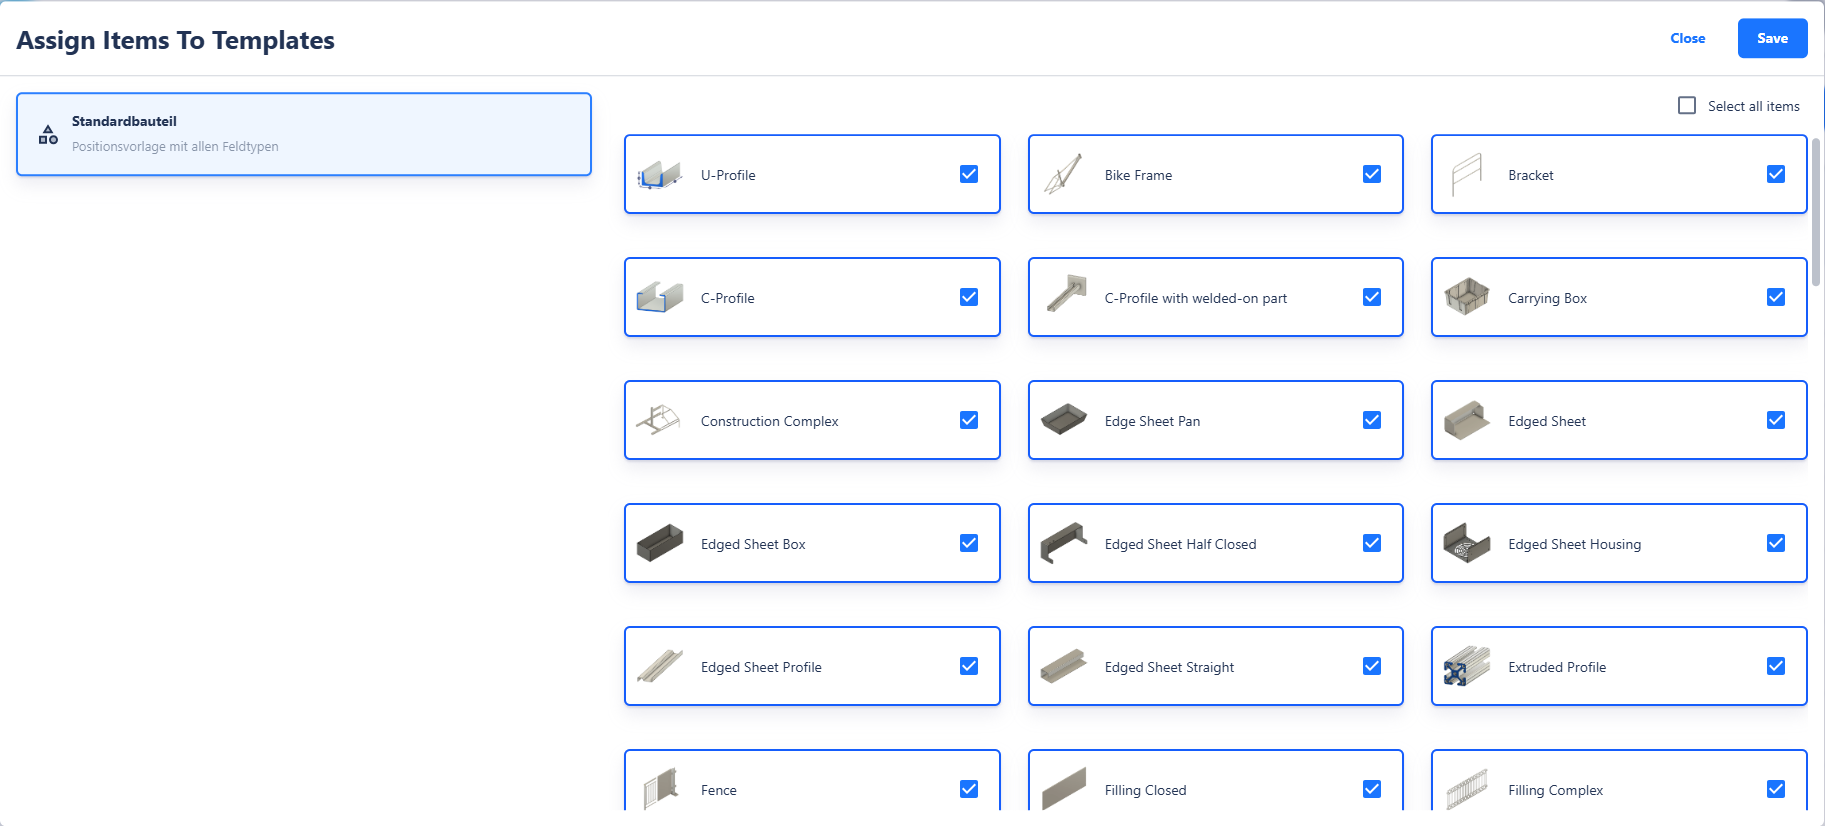The width and height of the screenshot is (1825, 826).
Task: Click the Edge Sheet Pan thumbnail icon
Action: tap(1063, 420)
